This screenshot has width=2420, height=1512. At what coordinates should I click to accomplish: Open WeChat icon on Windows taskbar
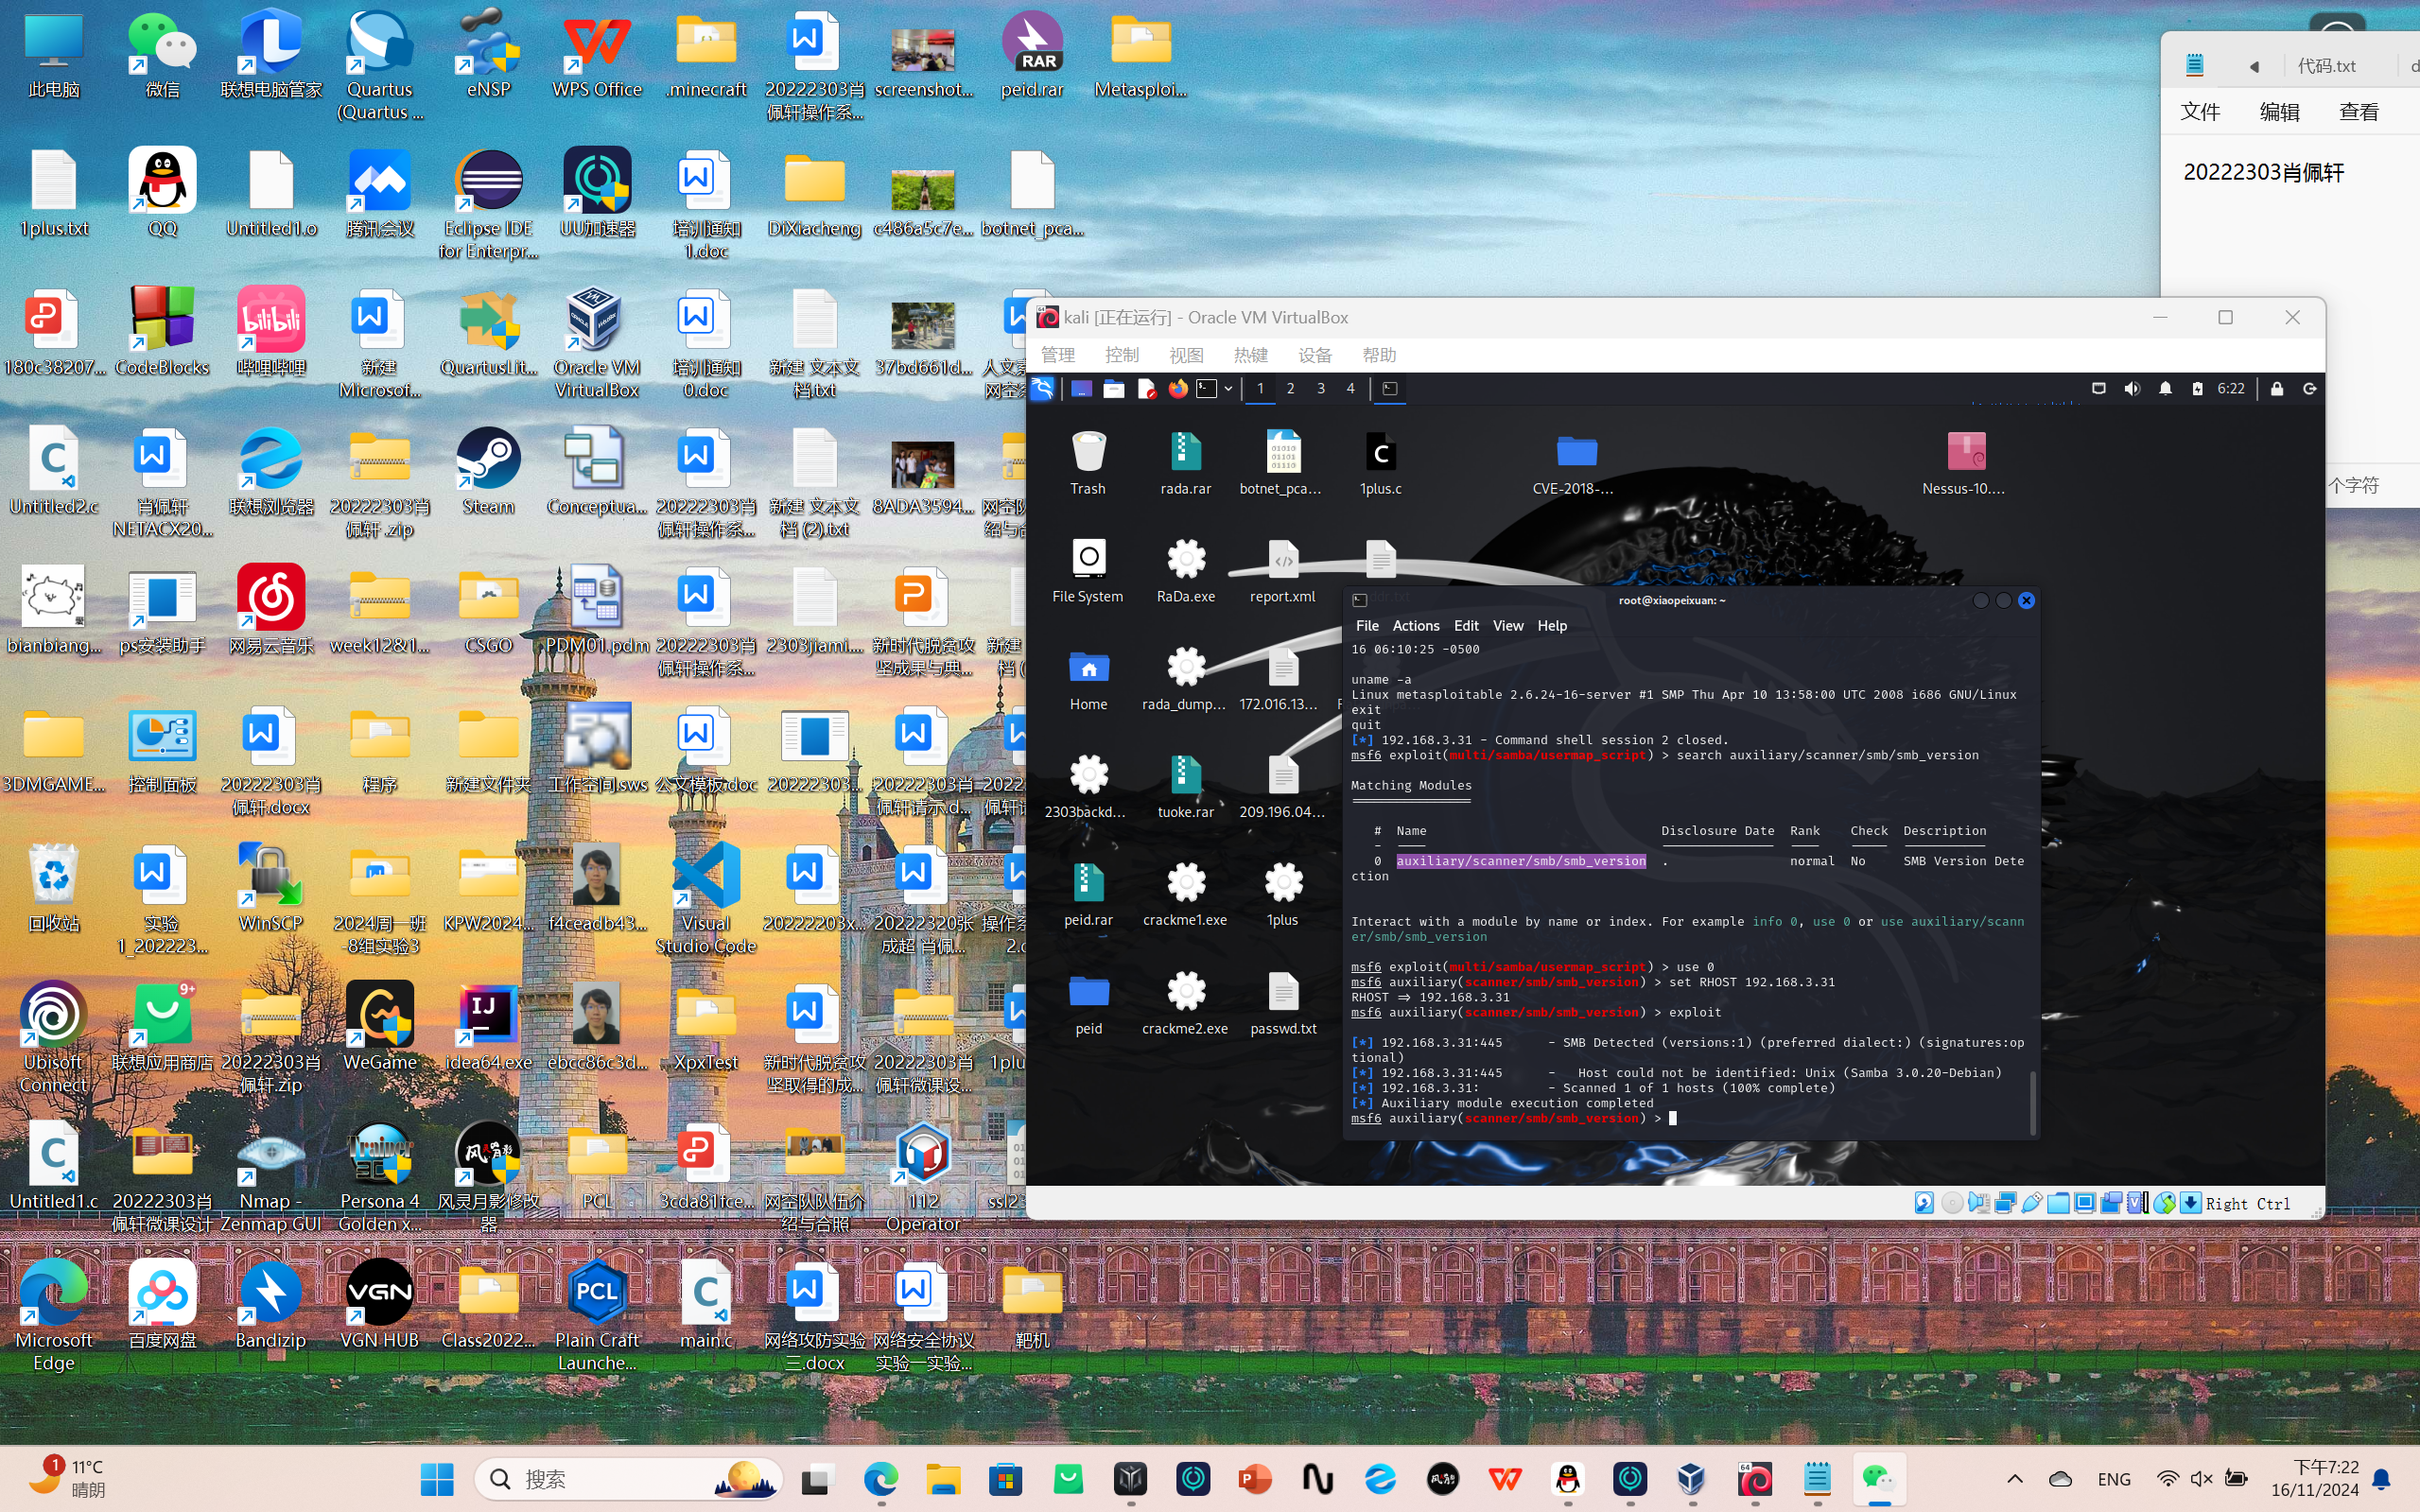(1879, 1479)
